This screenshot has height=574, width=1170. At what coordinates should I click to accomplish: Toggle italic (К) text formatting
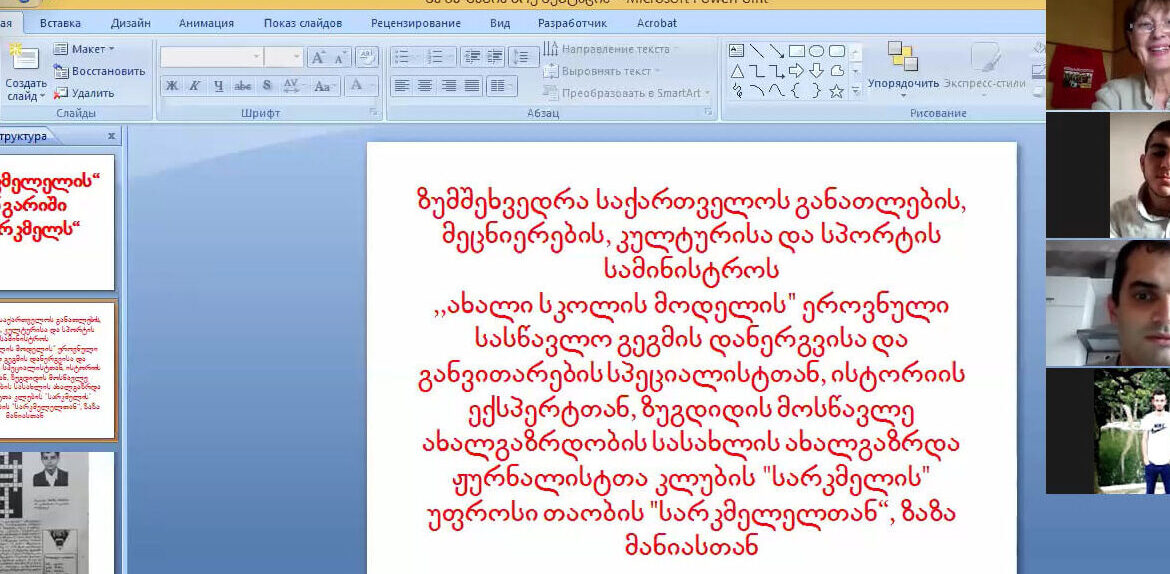tap(194, 86)
